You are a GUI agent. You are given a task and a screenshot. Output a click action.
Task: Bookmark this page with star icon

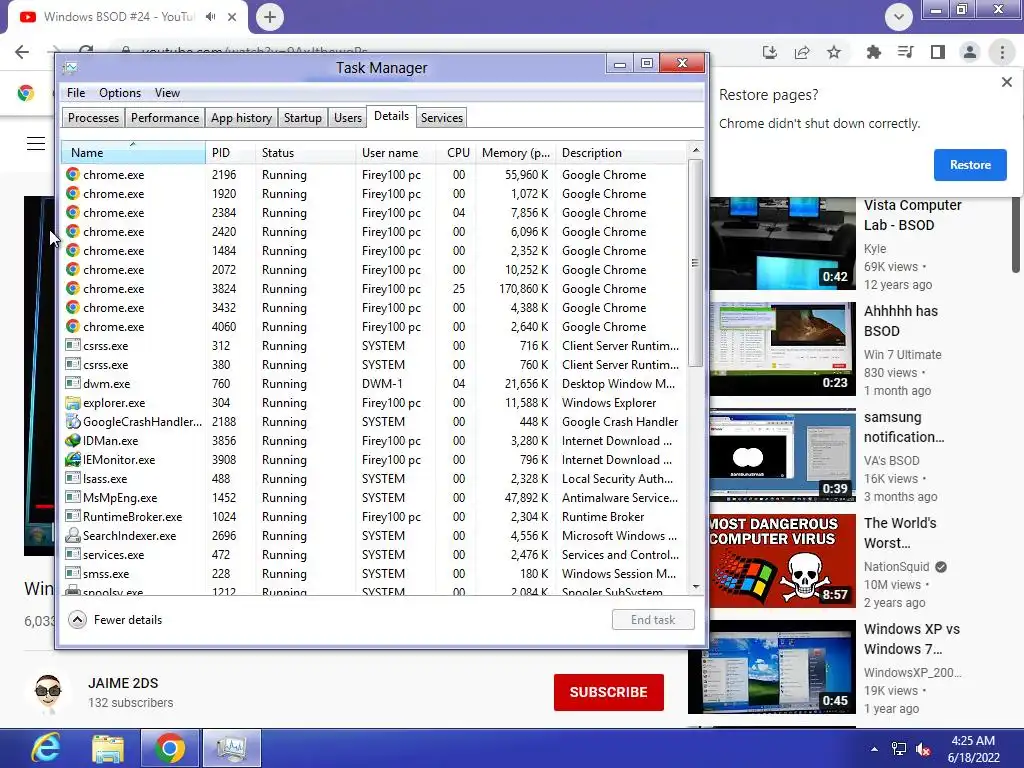click(834, 52)
